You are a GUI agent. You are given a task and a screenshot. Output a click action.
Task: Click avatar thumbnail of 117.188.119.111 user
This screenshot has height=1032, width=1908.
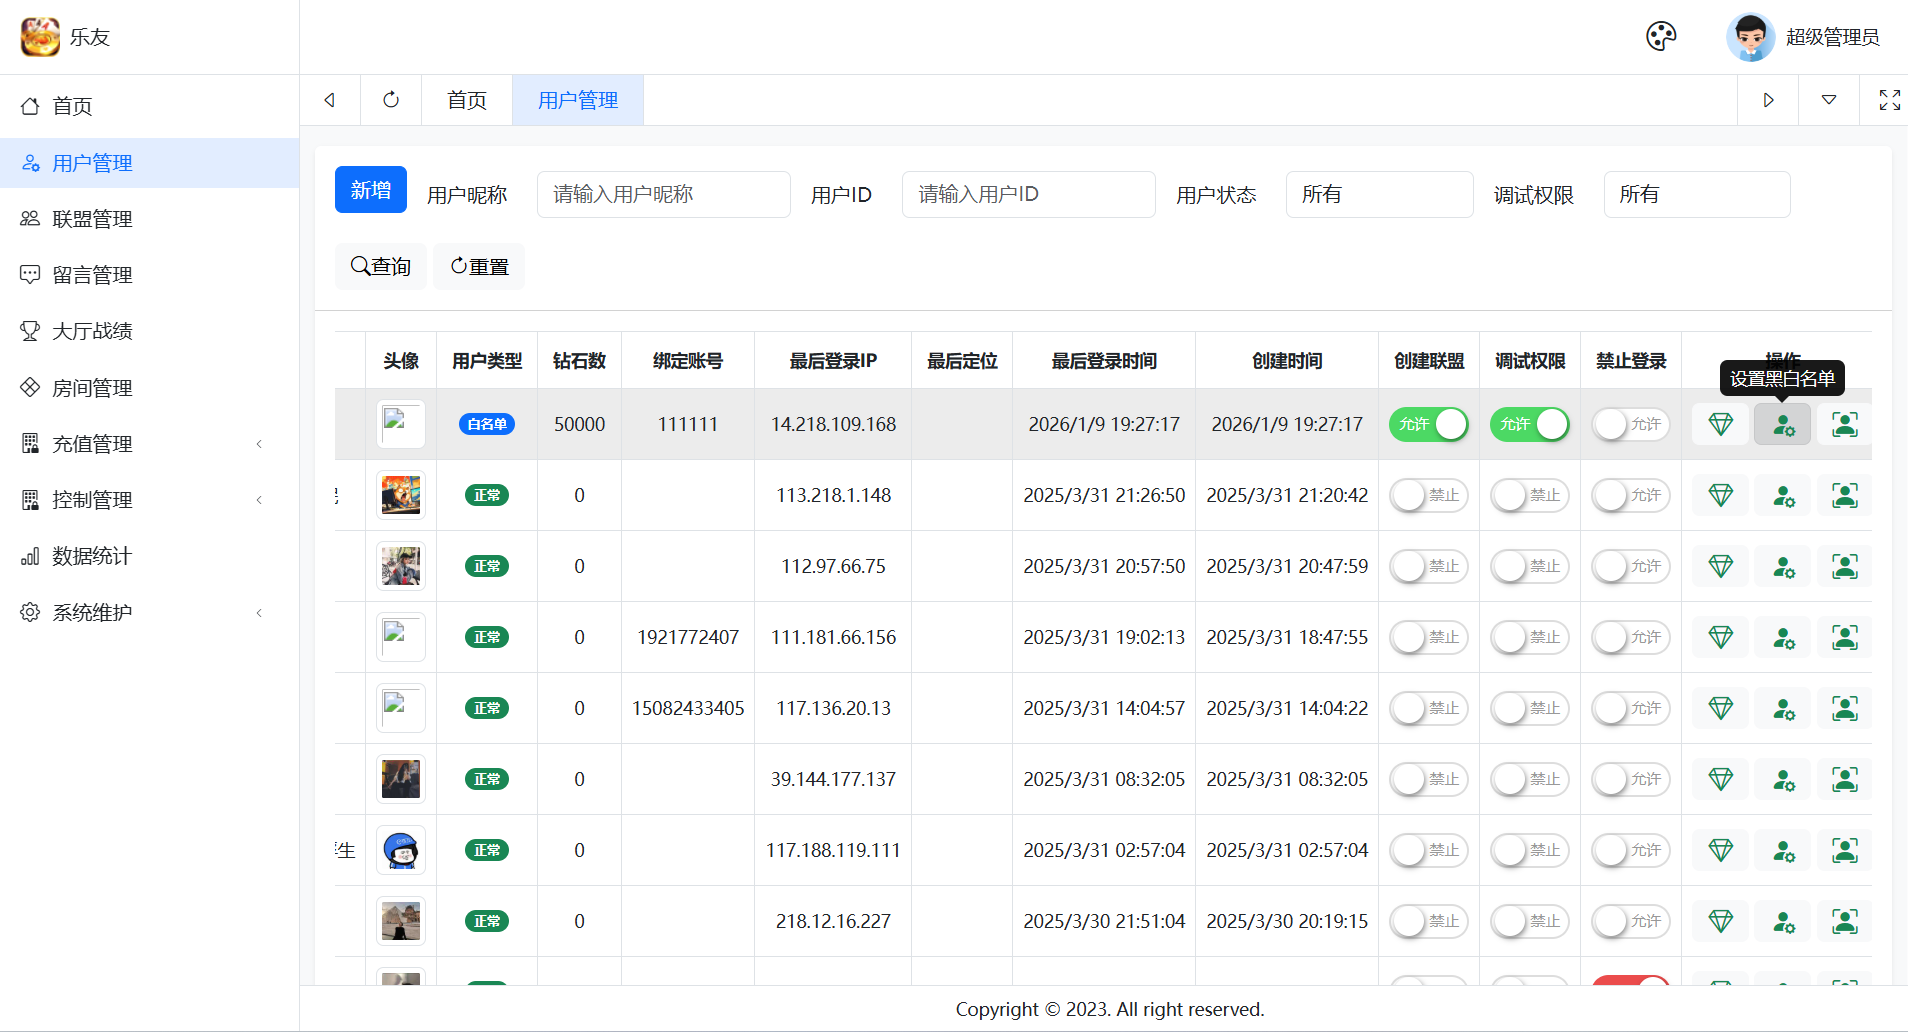(401, 850)
